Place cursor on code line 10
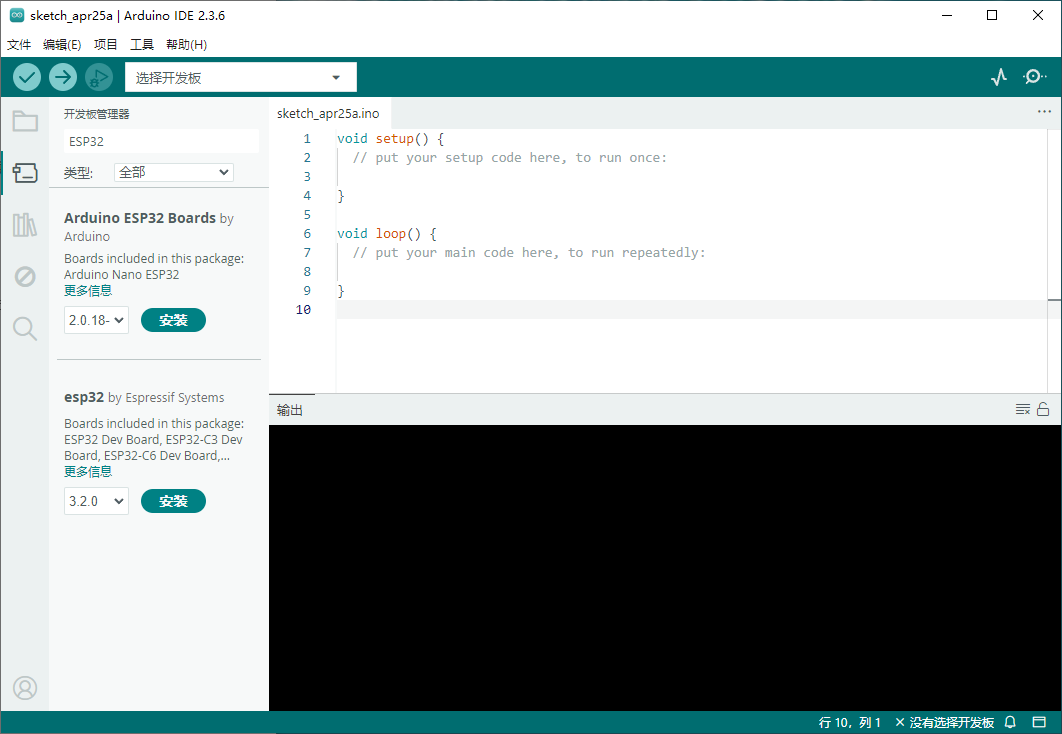This screenshot has height=734, width=1062. tap(691, 309)
